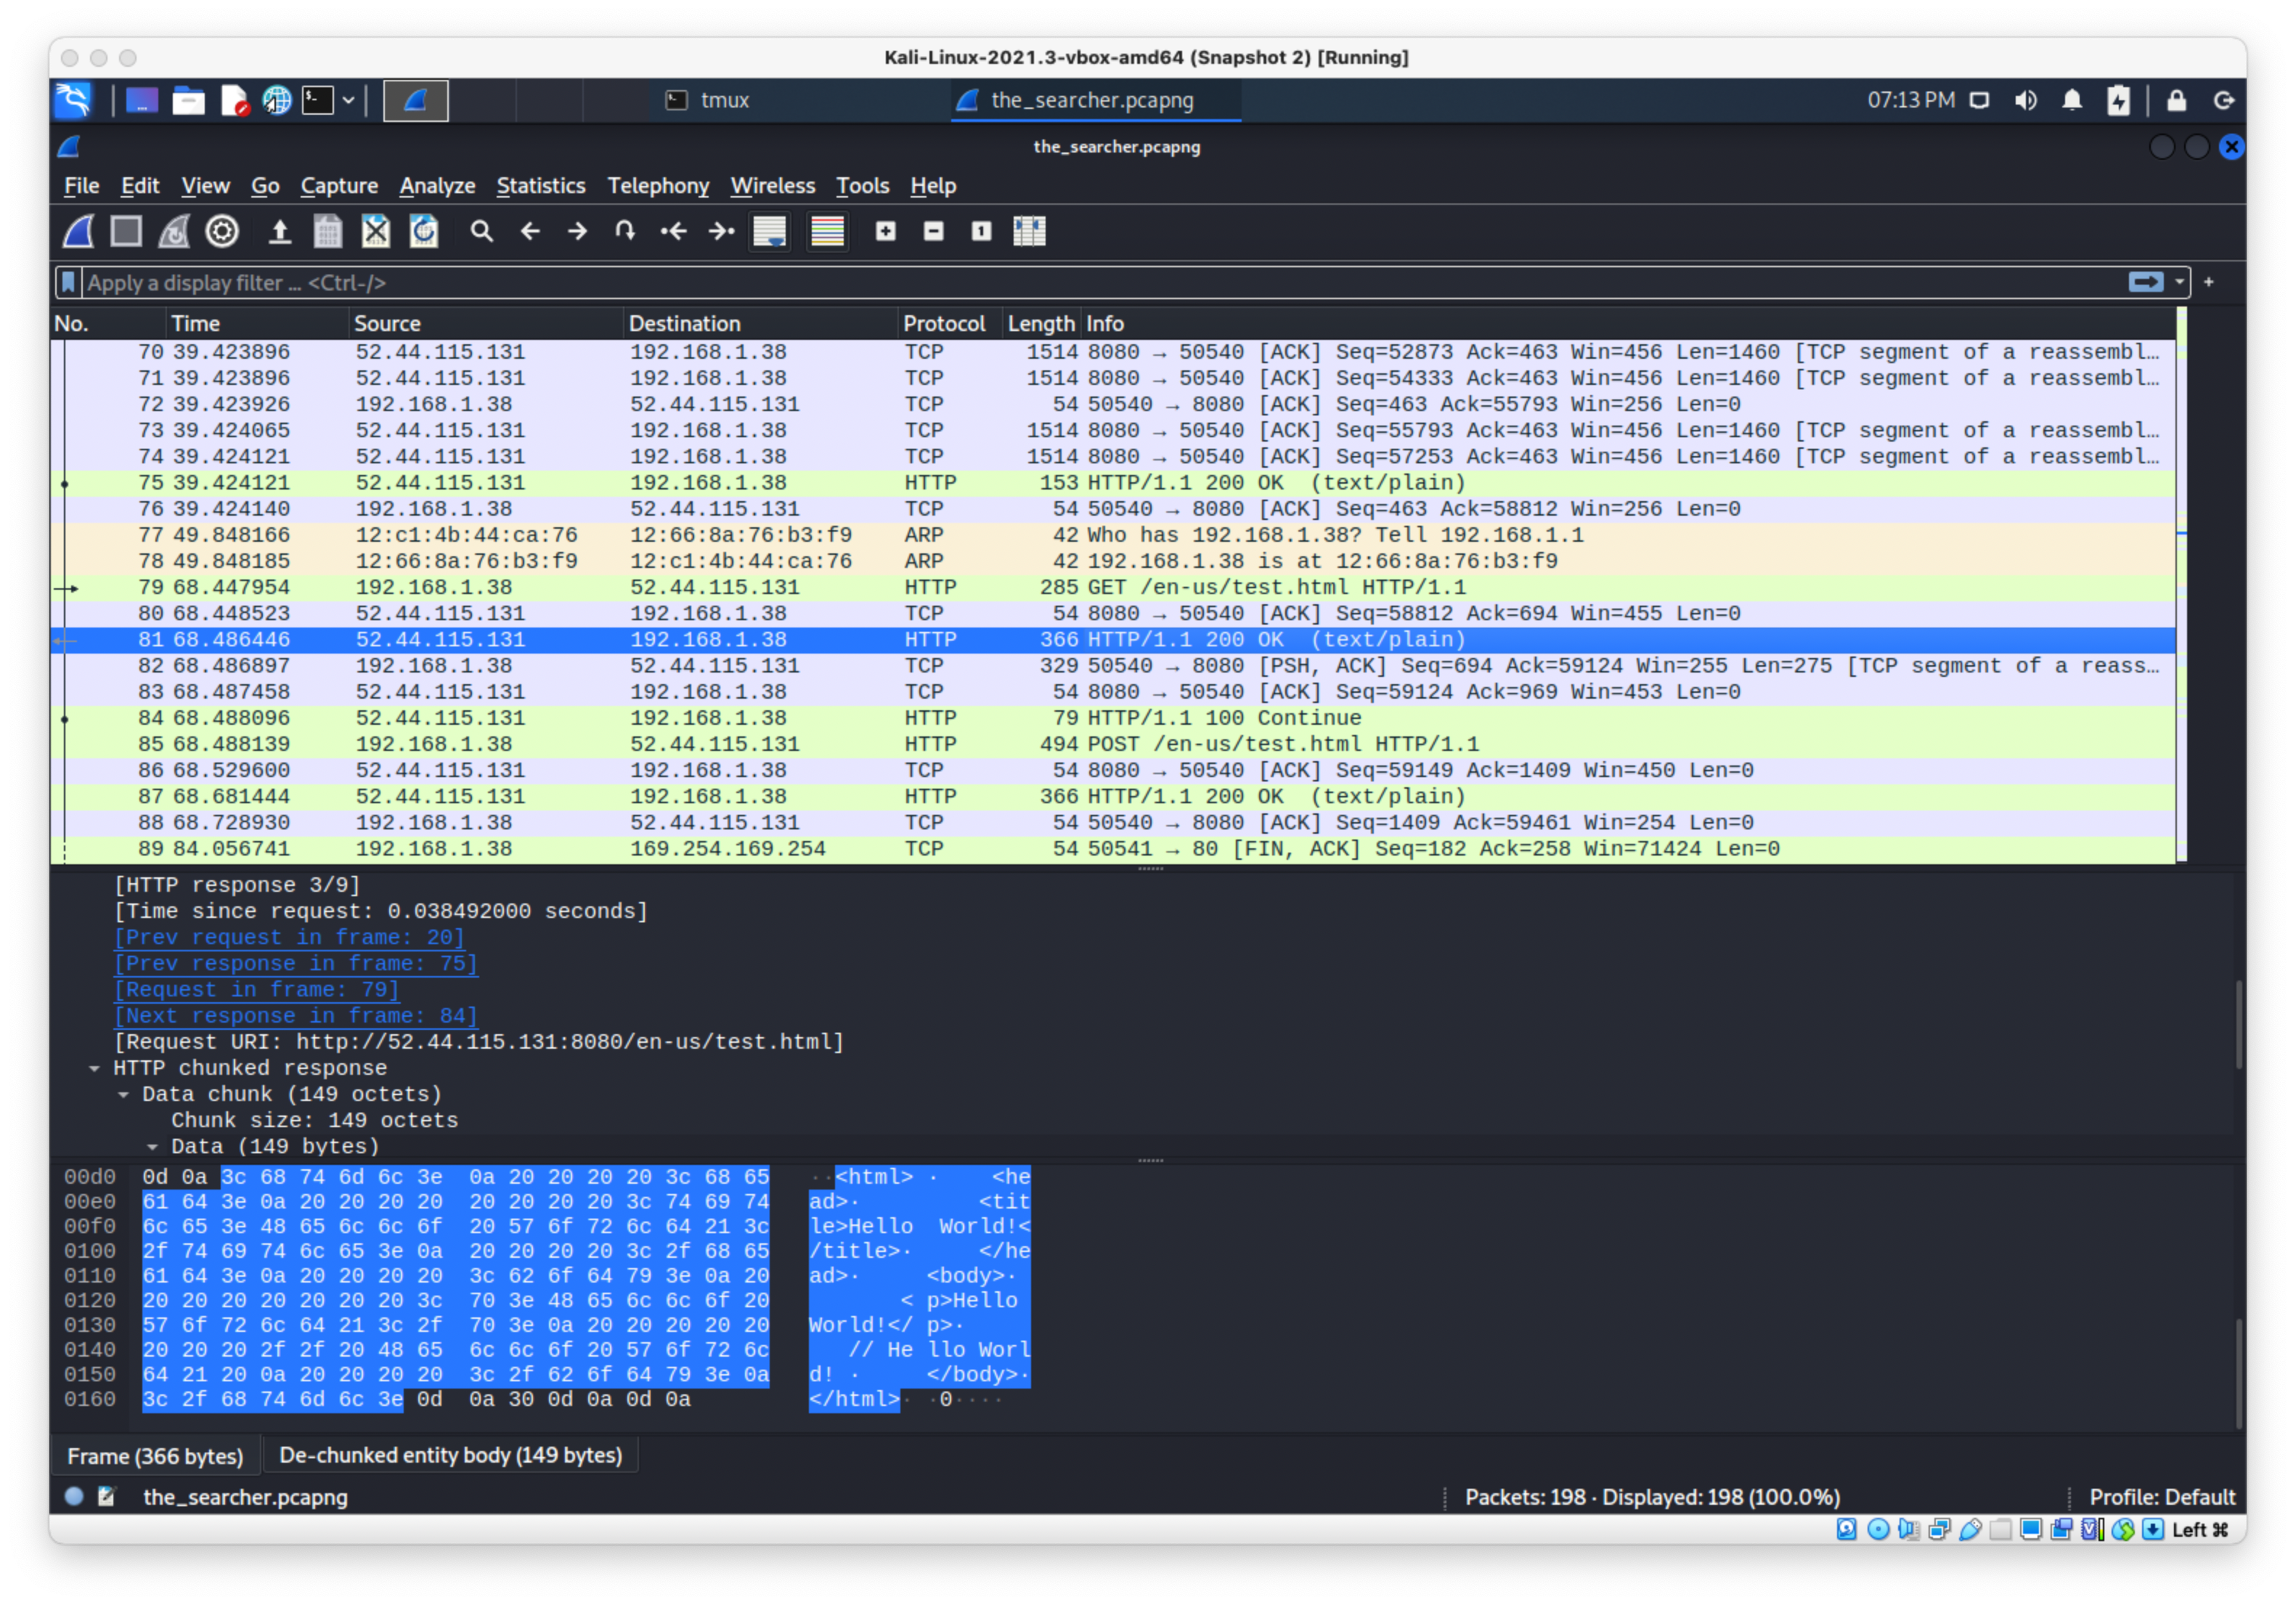Image resolution: width=2296 pixels, height=1605 pixels.
Task: Follow the Request in frame 79 link
Action: tap(256, 989)
